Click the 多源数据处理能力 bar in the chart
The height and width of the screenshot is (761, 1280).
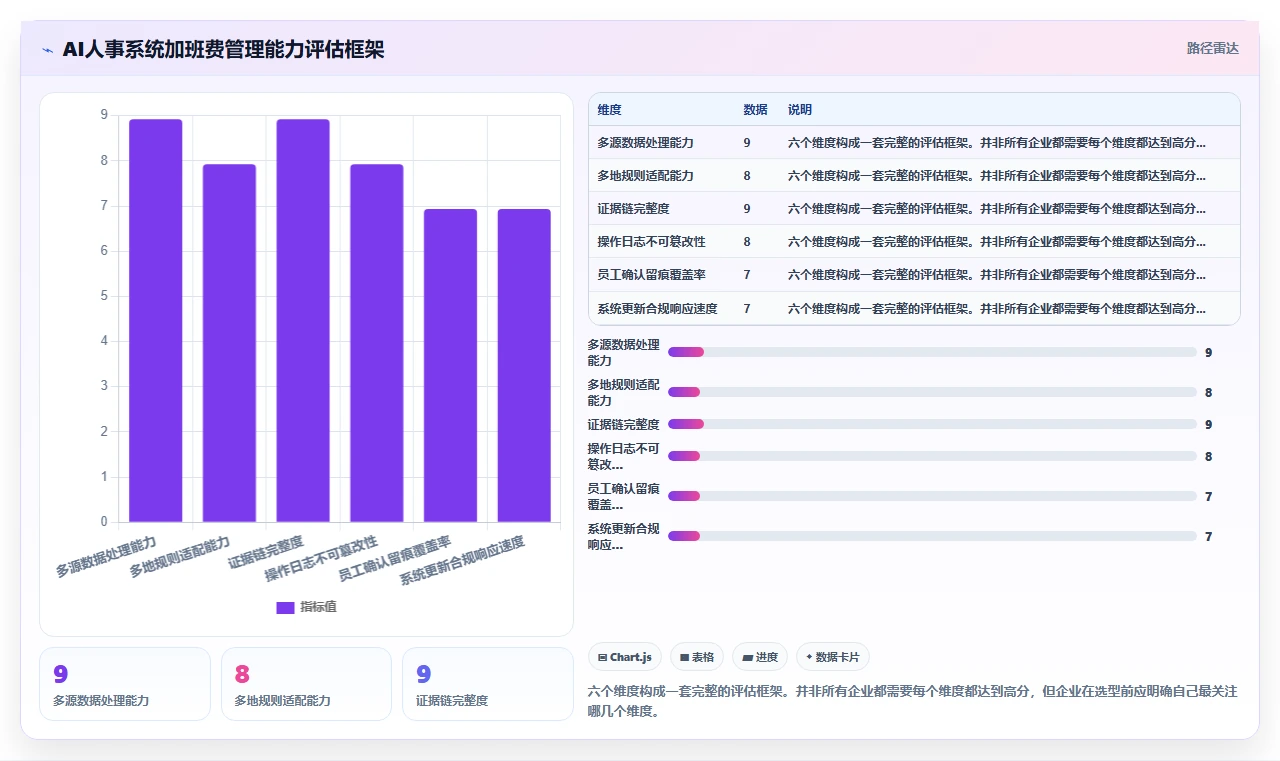pos(156,320)
